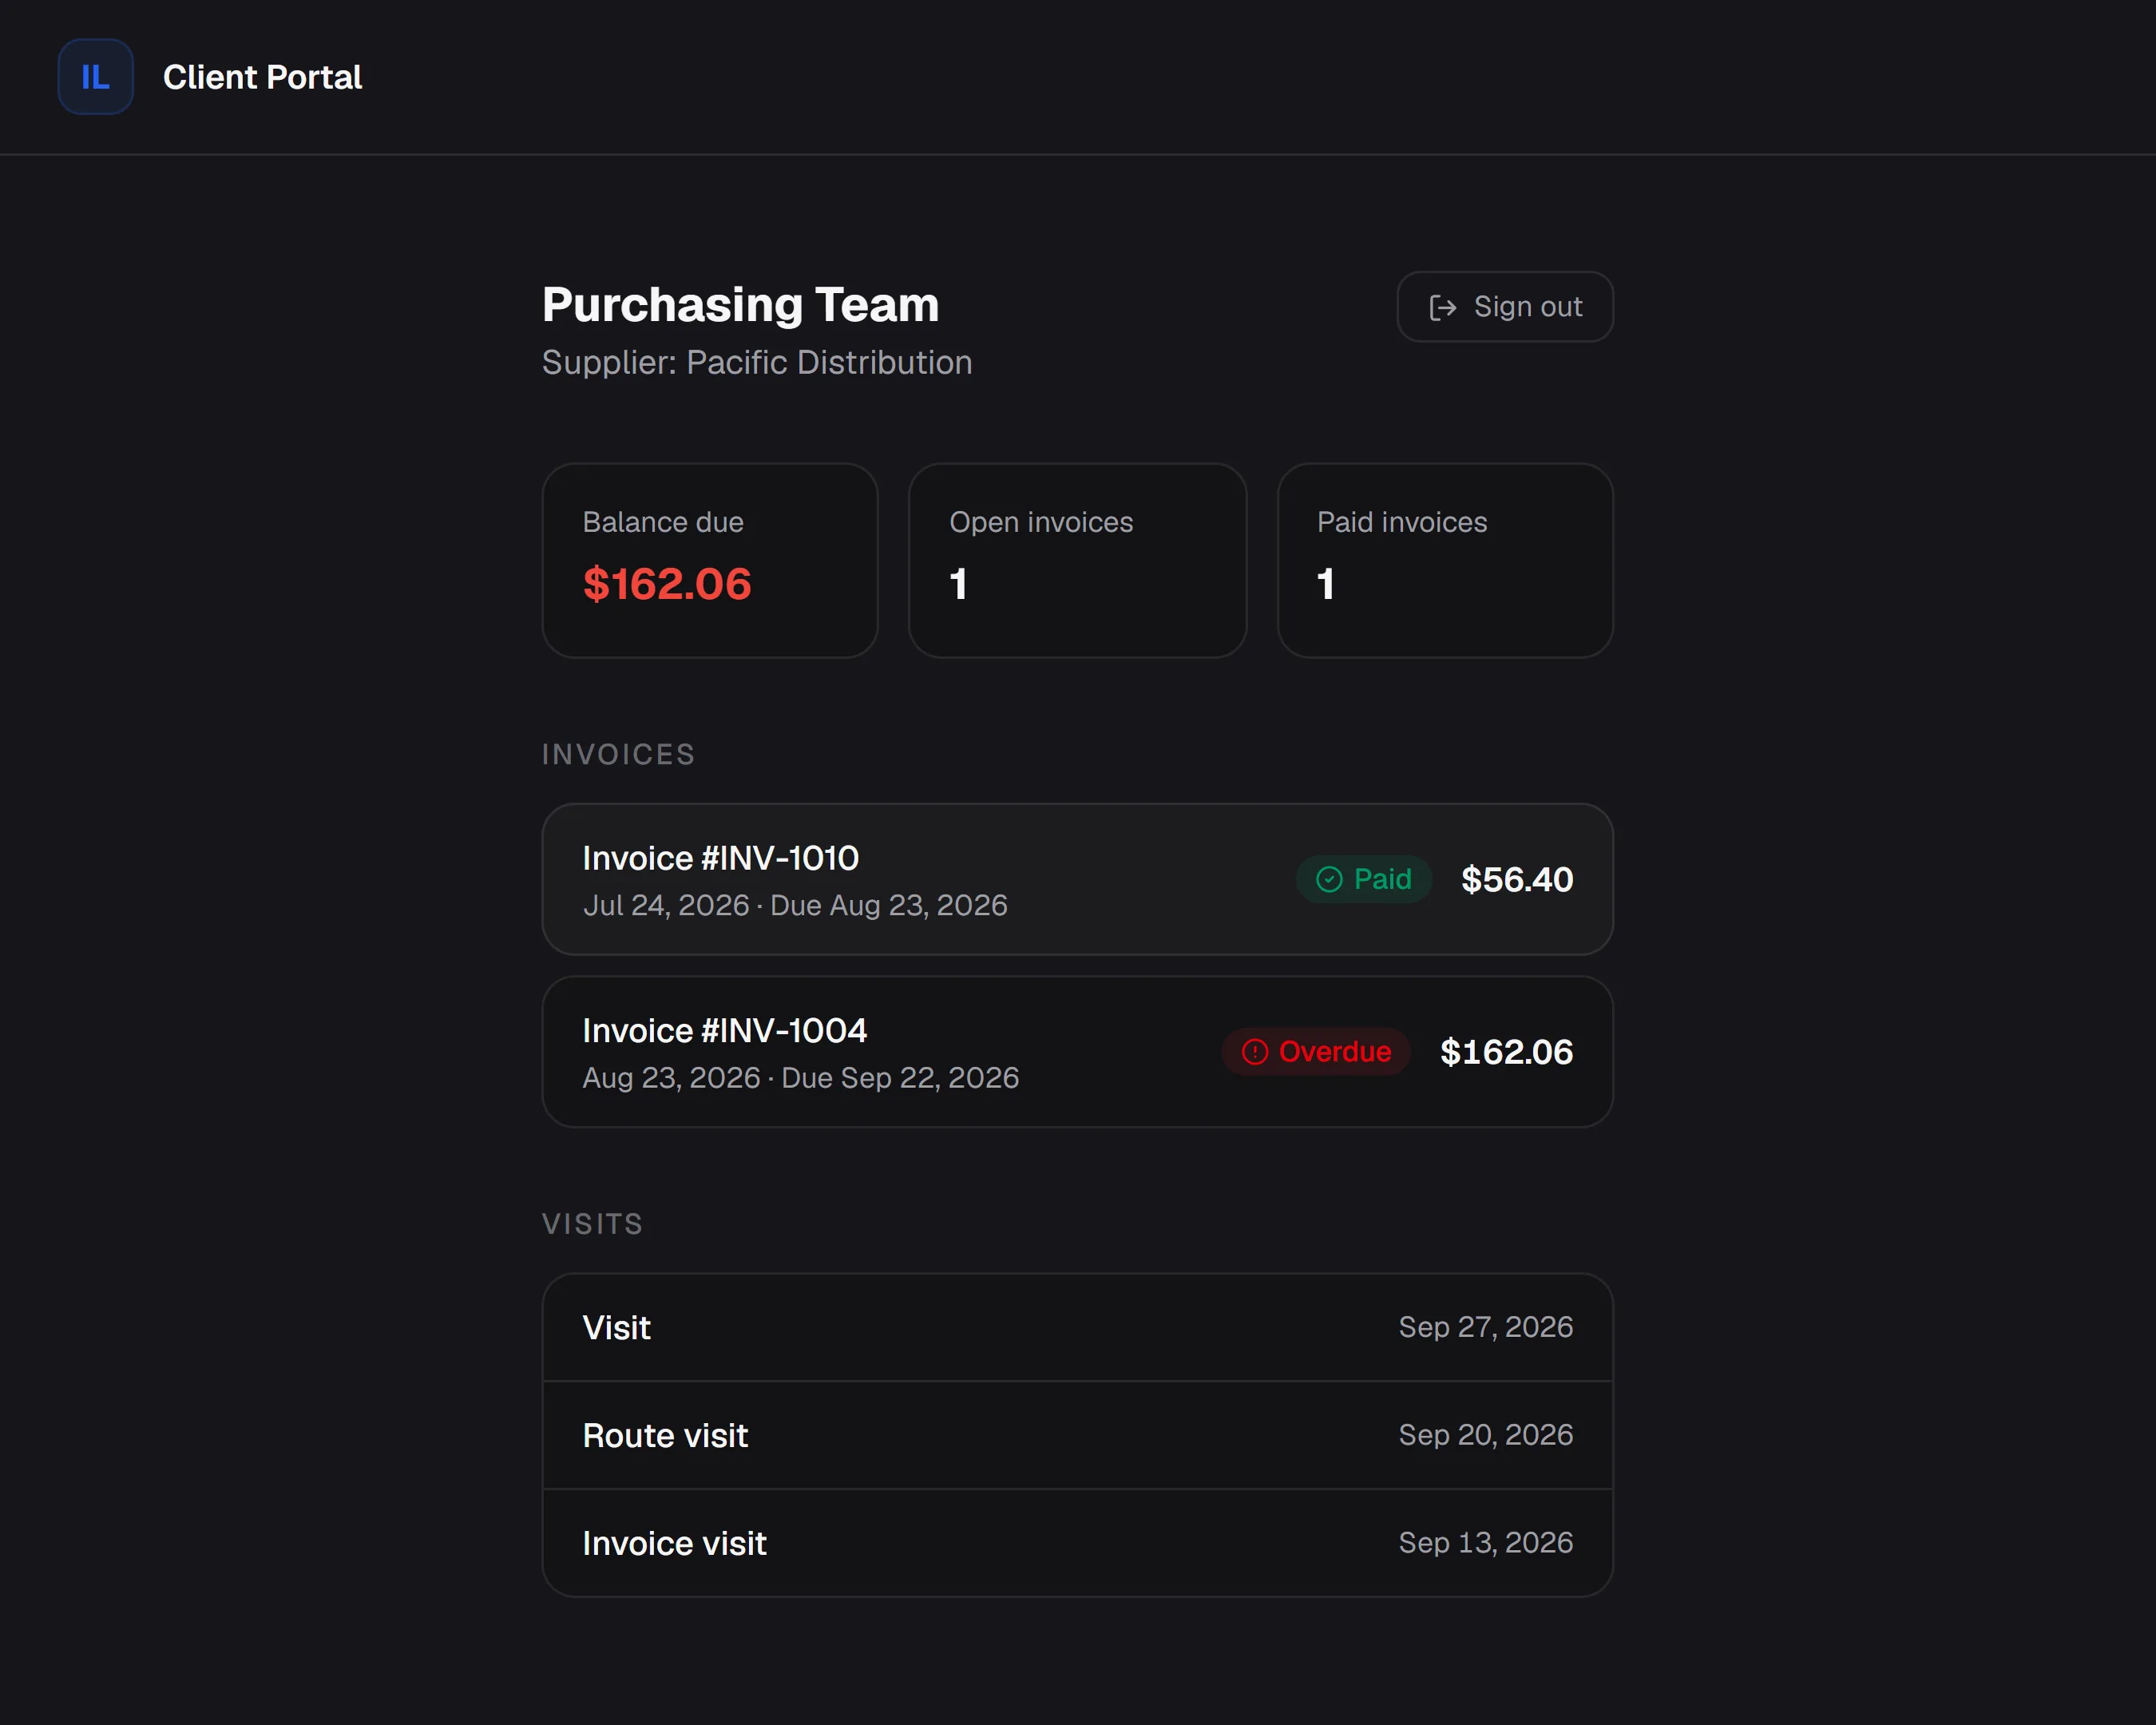Click the Paid status badge

(x=1364, y=879)
